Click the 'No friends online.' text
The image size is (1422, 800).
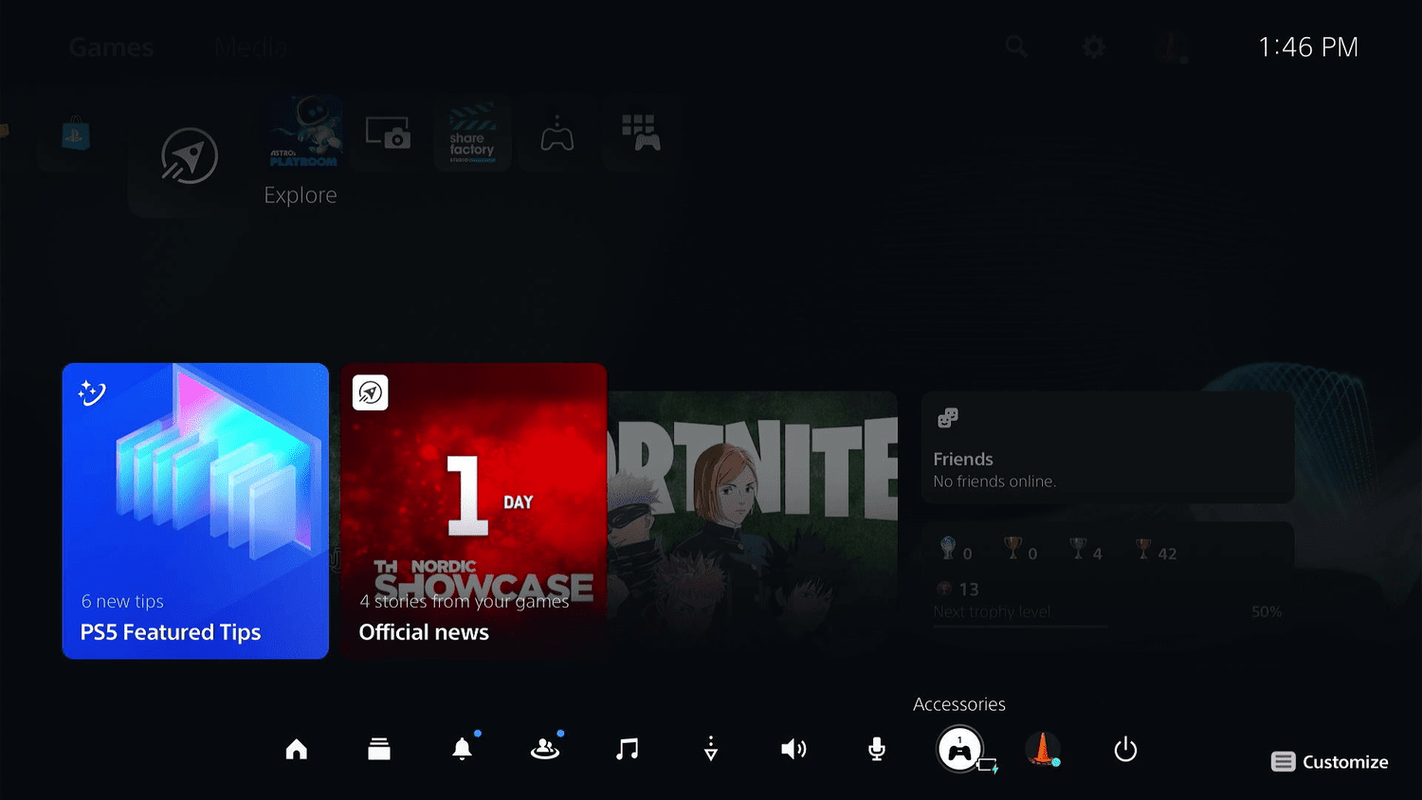point(994,482)
